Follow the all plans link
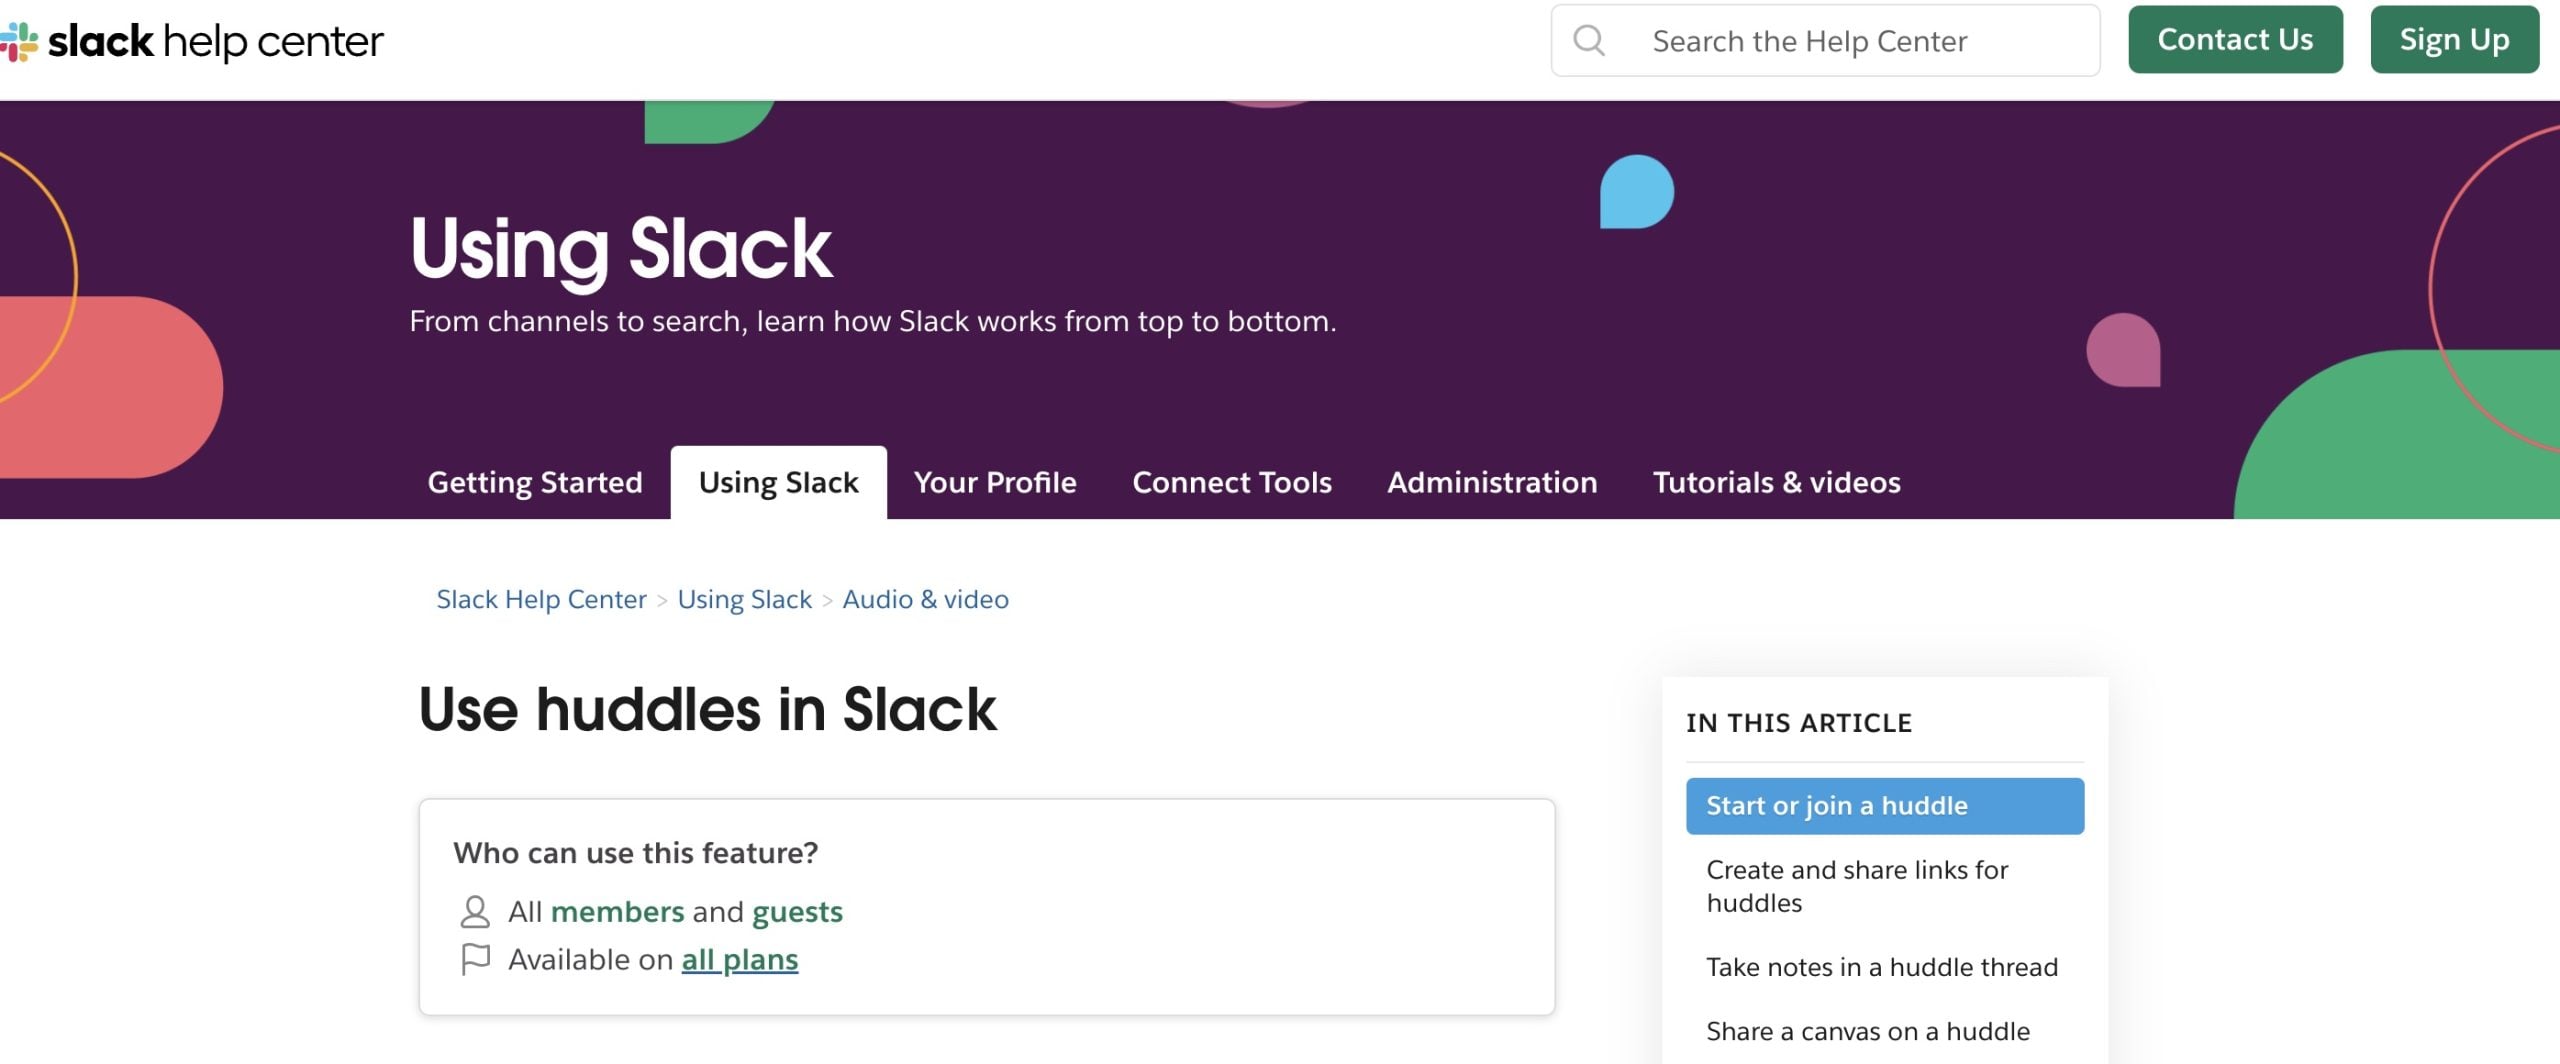The width and height of the screenshot is (2560, 1064). tap(739, 959)
